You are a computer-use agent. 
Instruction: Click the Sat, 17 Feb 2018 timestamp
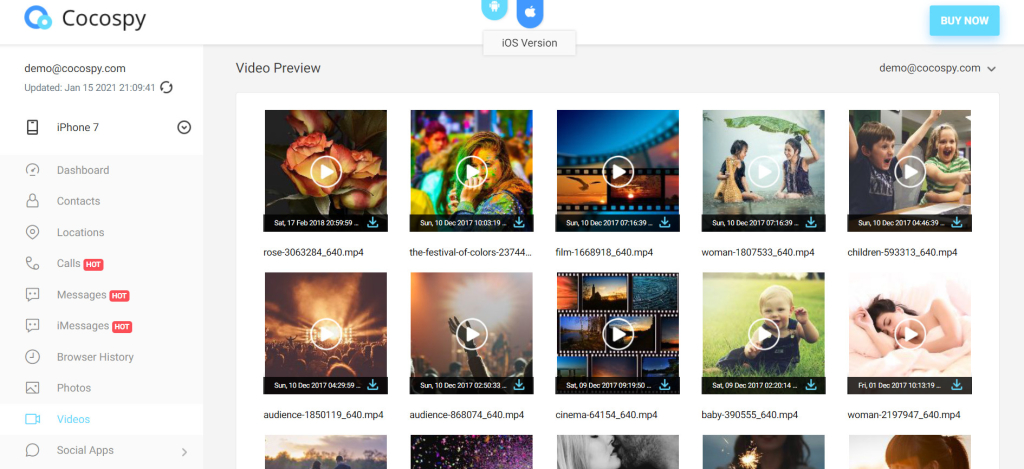point(316,223)
